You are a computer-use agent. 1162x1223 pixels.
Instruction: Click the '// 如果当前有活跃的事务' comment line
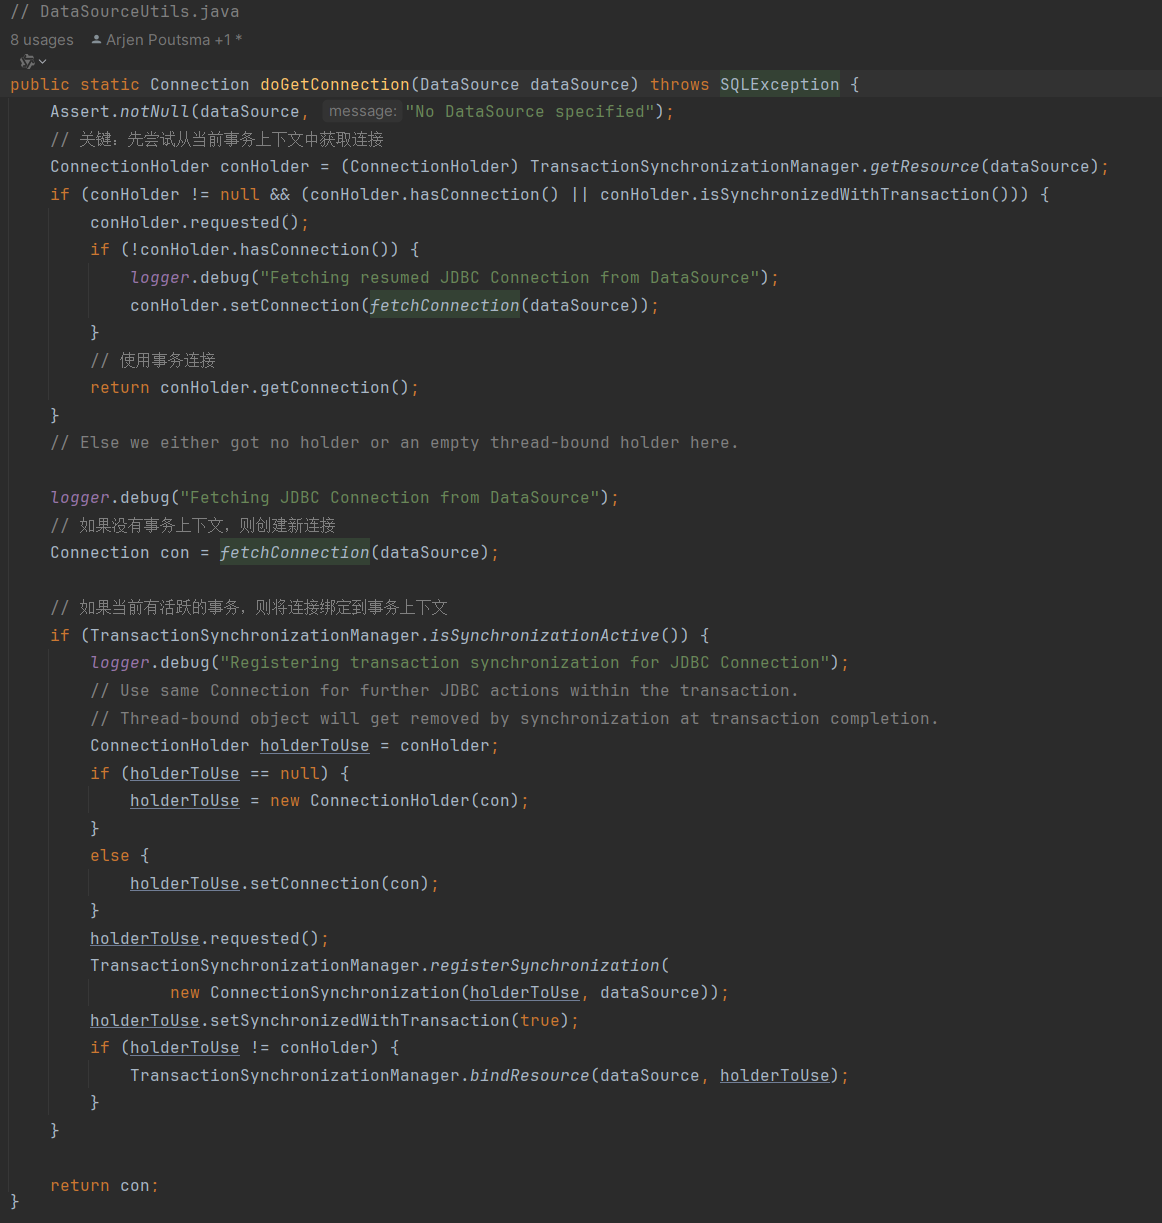point(249,607)
